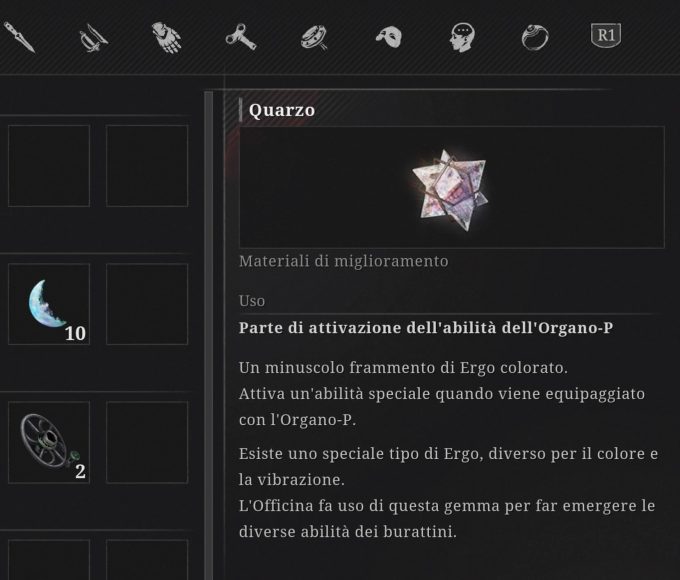The height and width of the screenshot is (580, 680).
Task: Select the dagger weapons category icon
Action: (x=19, y=37)
